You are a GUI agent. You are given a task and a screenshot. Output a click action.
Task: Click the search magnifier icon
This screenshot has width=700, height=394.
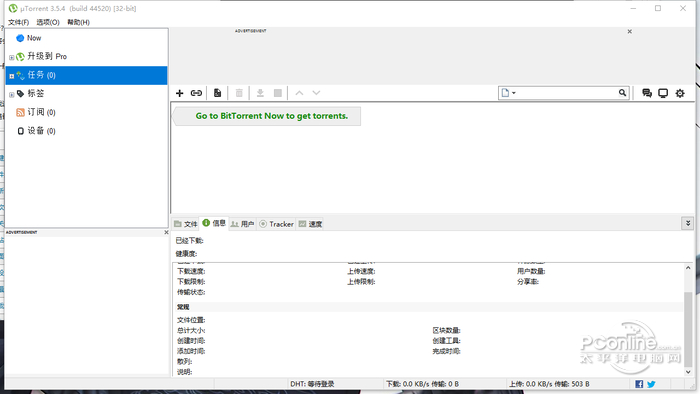[x=622, y=93]
